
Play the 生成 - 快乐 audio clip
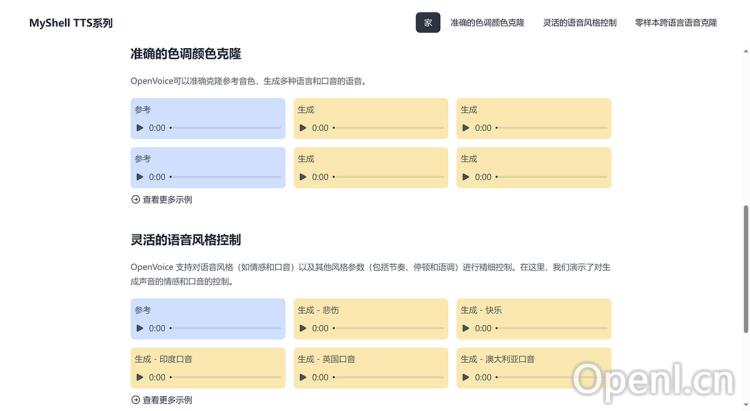(x=466, y=328)
